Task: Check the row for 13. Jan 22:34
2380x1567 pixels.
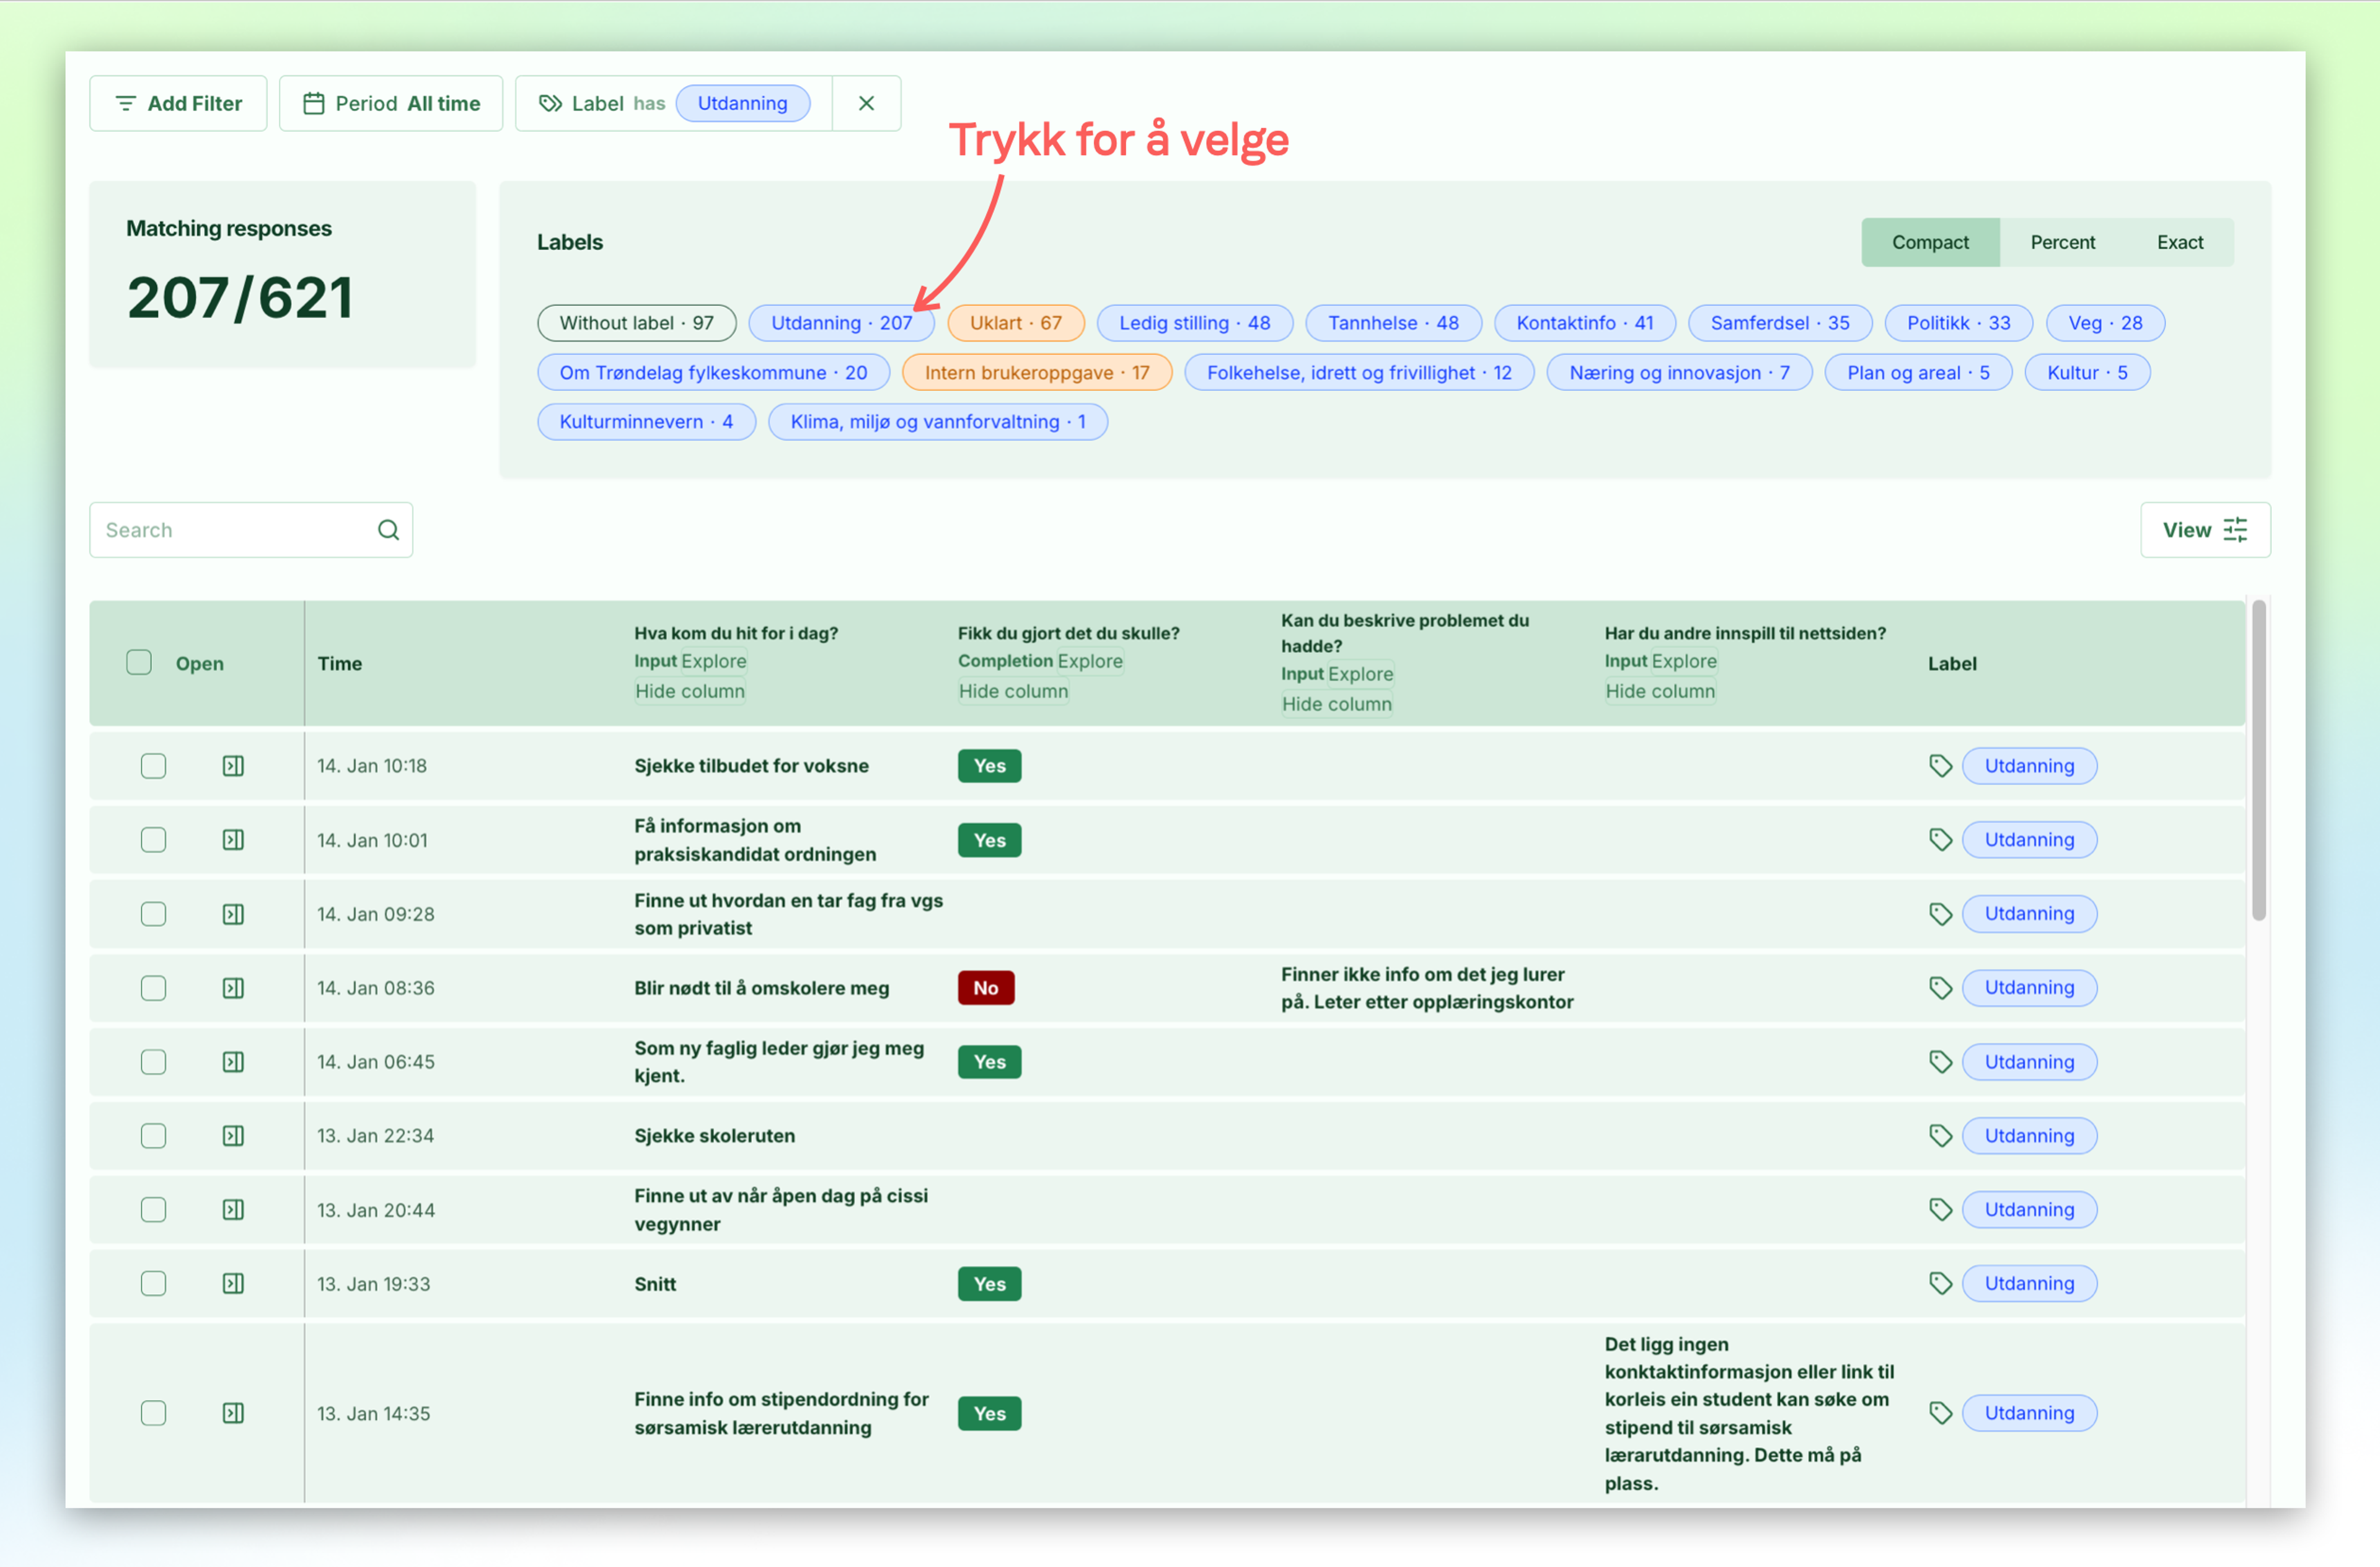Action: click(153, 1136)
